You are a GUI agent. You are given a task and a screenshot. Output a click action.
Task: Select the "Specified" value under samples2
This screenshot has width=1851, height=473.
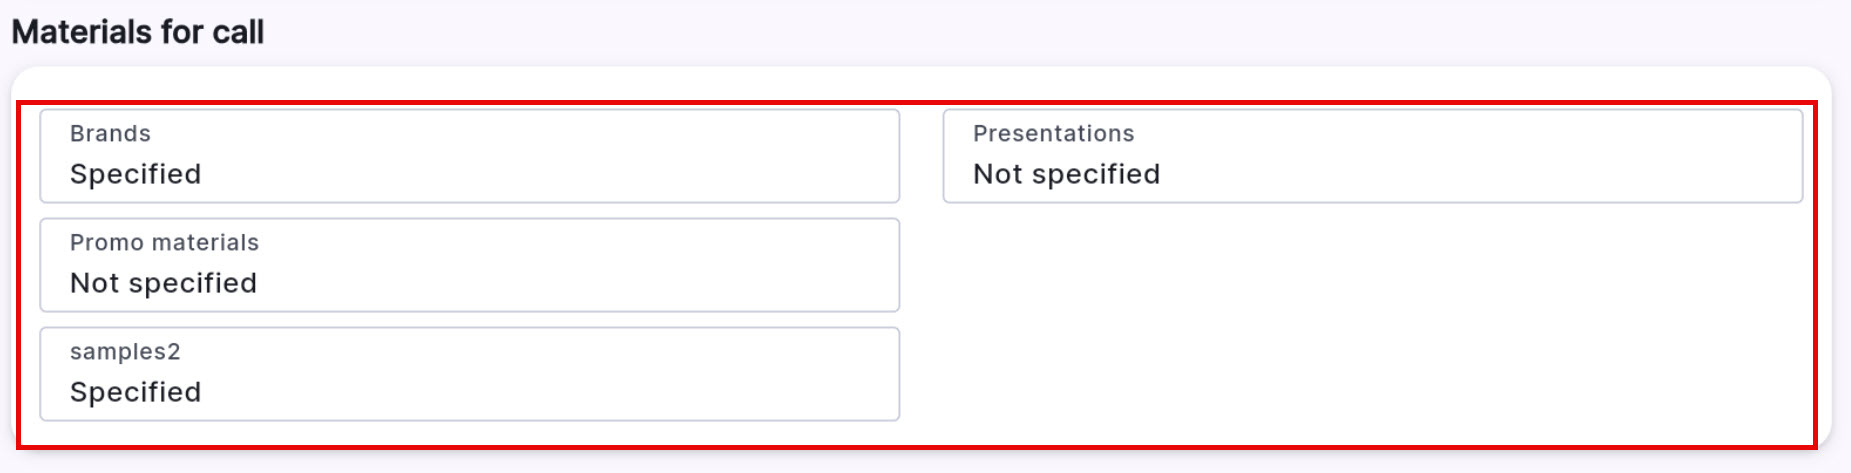coord(135,392)
